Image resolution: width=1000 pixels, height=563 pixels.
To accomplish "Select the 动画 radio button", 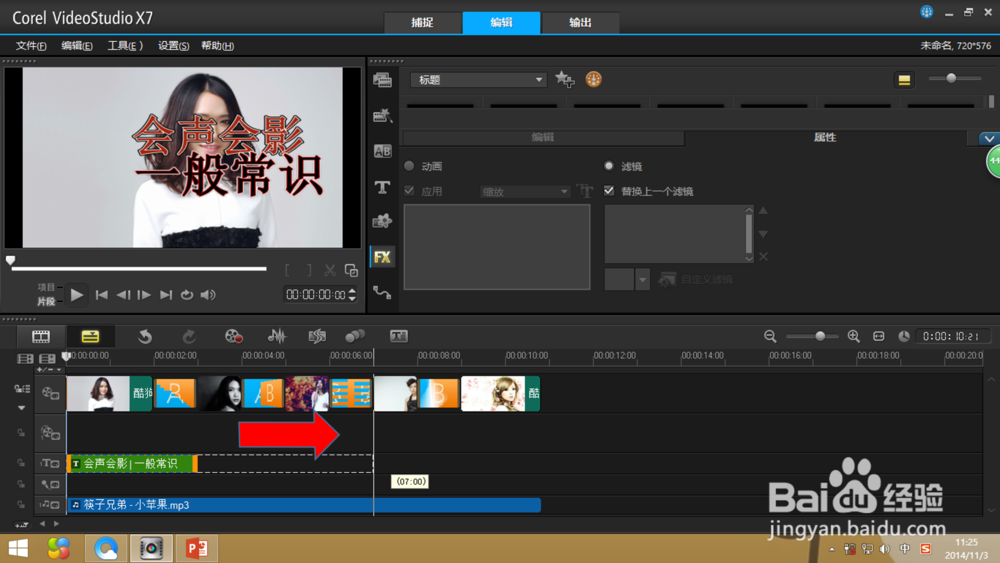I will [x=409, y=166].
